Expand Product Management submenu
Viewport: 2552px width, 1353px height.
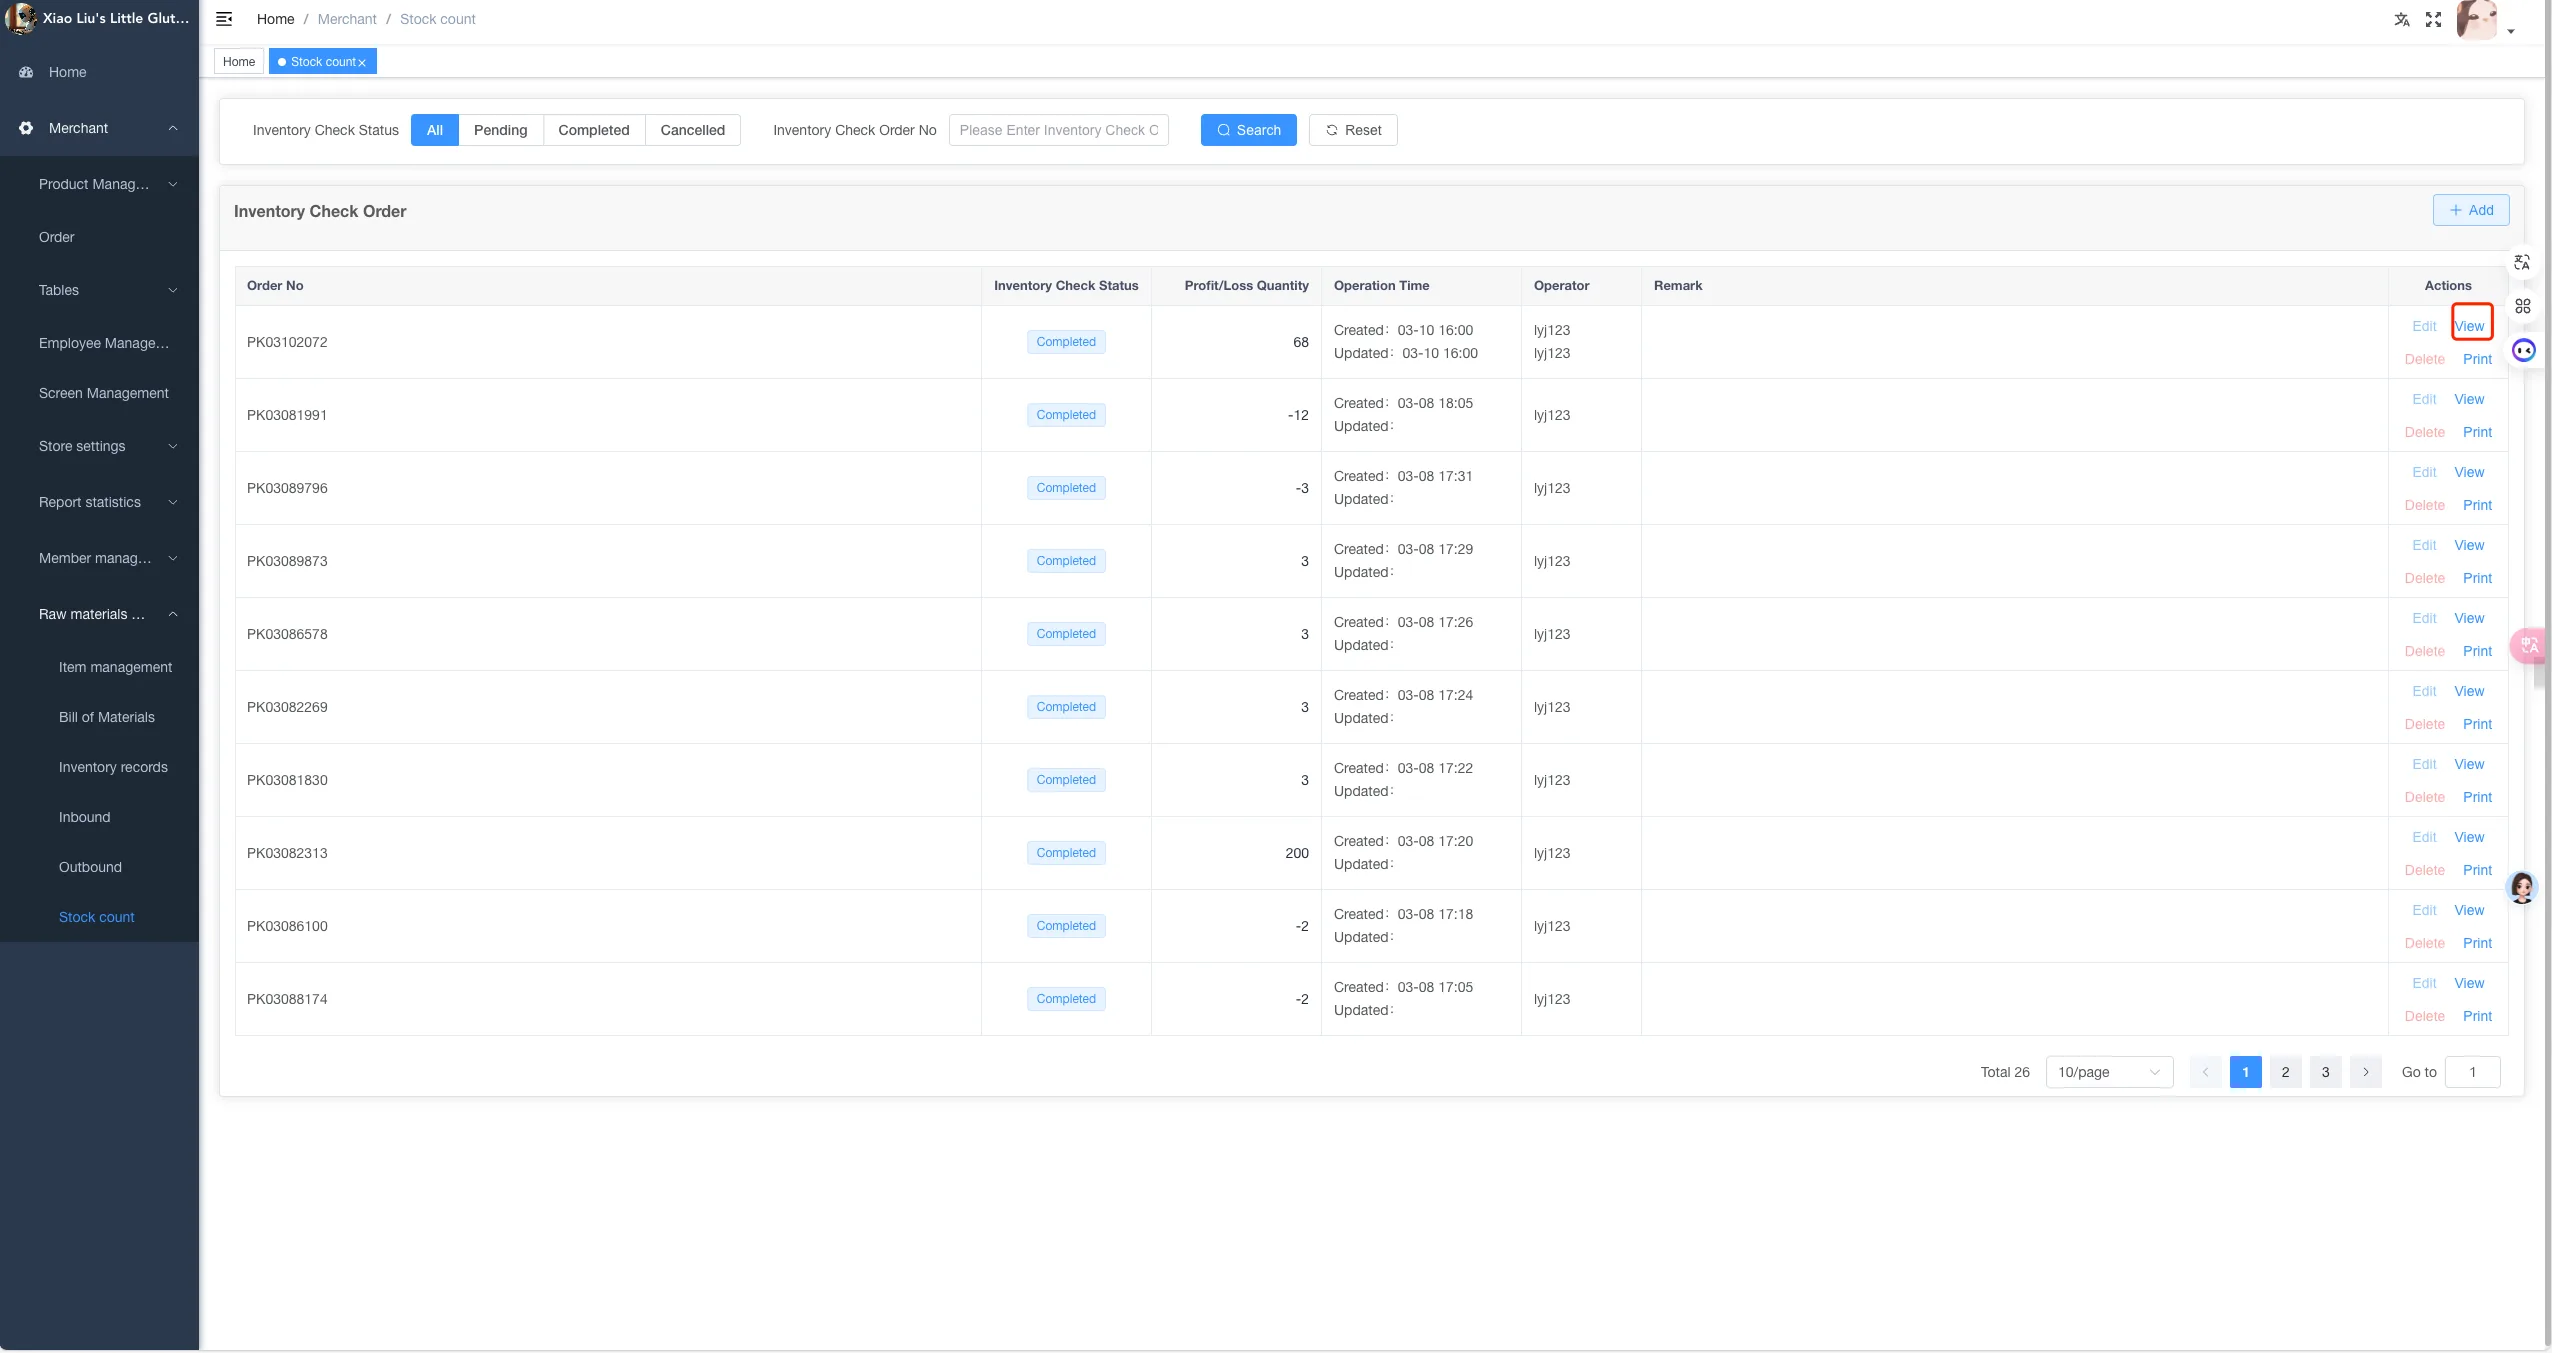coord(173,184)
